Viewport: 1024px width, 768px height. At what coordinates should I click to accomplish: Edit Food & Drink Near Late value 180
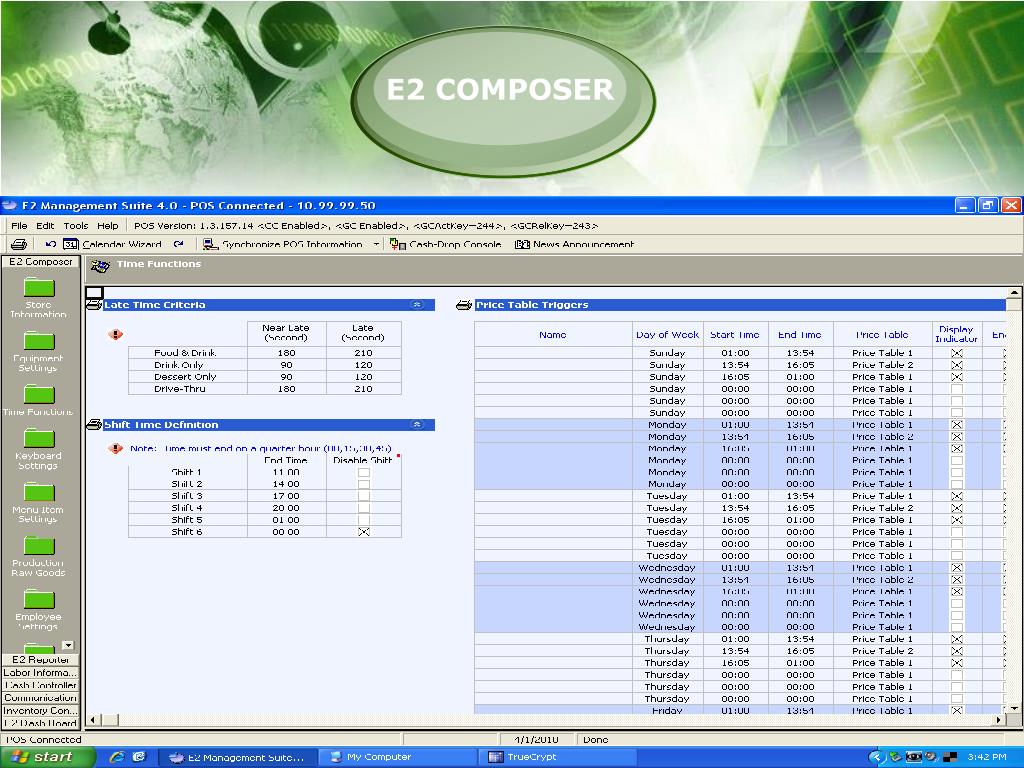coord(287,353)
